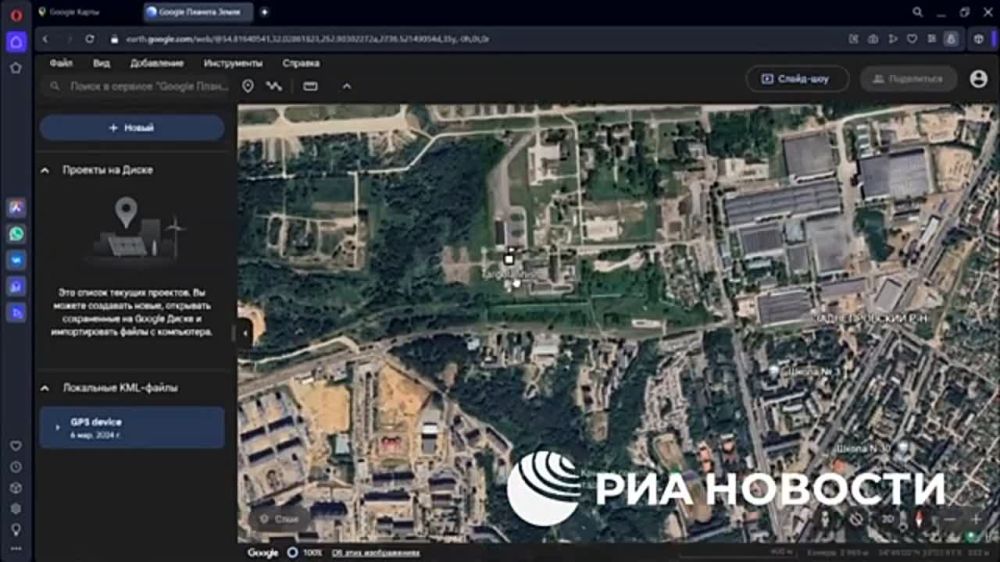The image size is (1000, 562).
Task: Open the Google account avatar
Action: [978, 79]
